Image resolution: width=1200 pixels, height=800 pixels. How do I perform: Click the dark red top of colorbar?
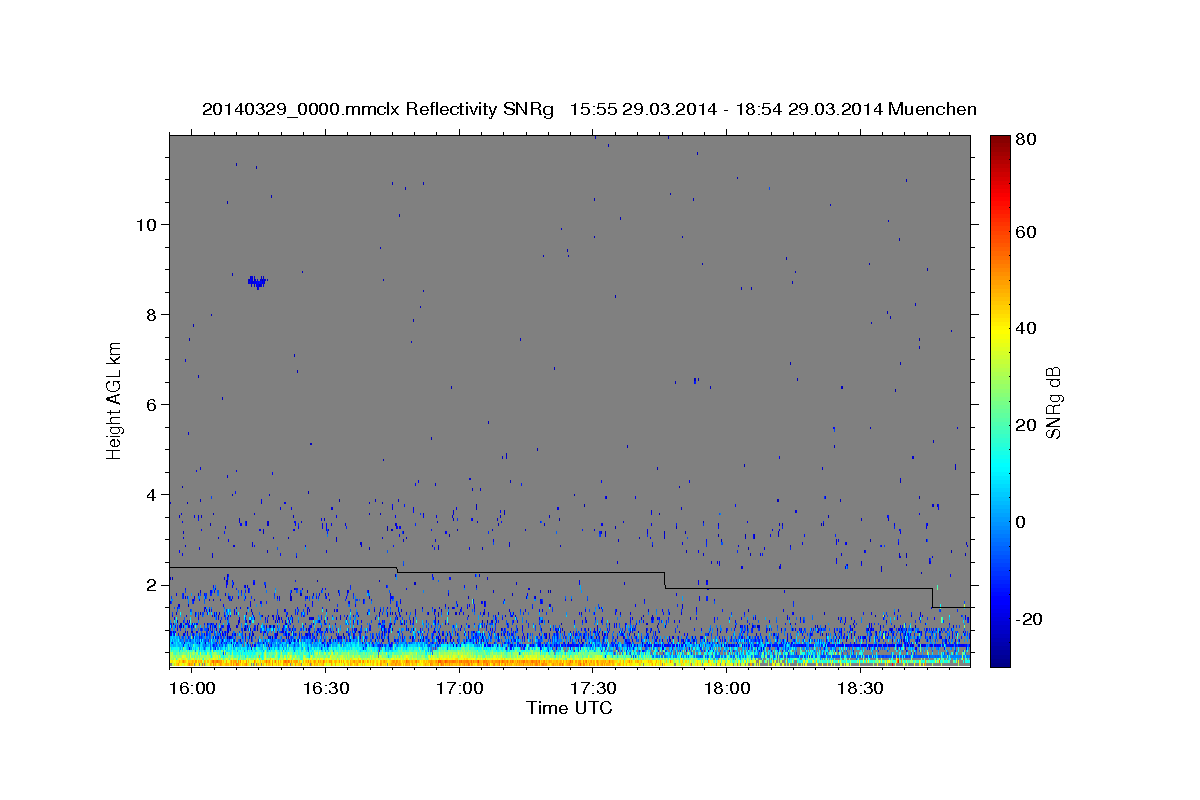(x=999, y=145)
